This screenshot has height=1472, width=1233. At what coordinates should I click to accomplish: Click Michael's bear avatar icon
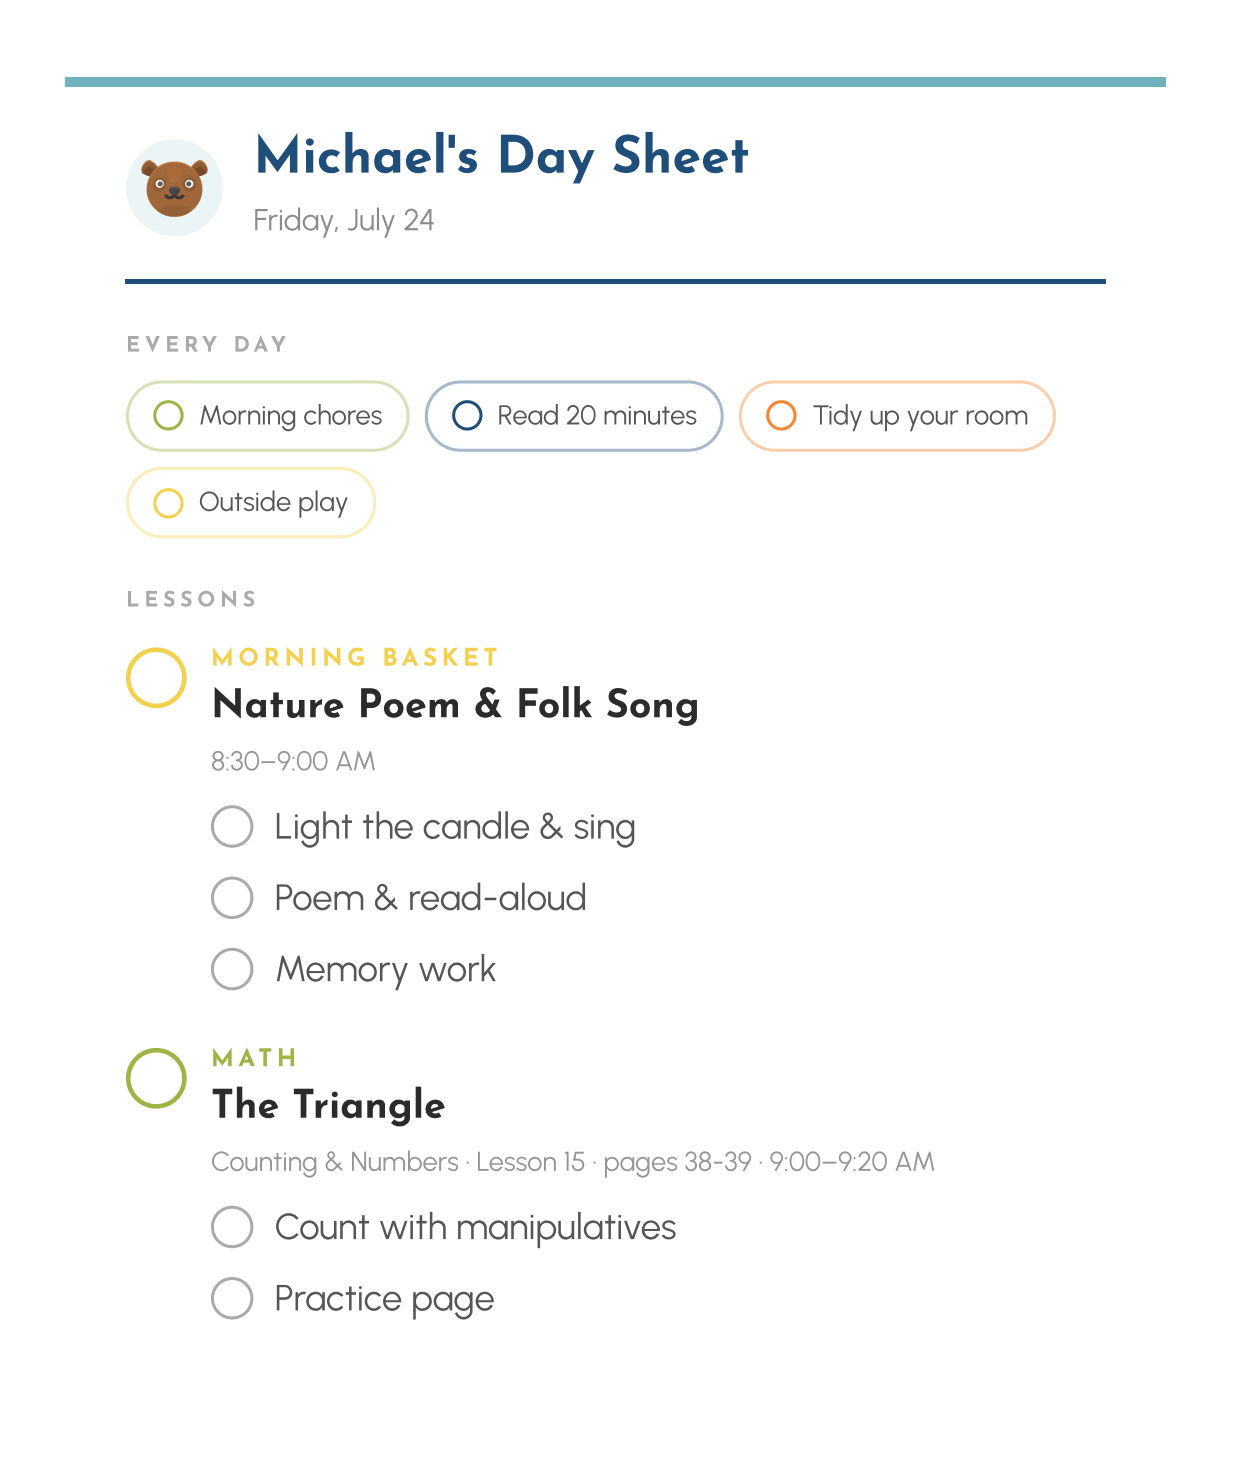[174, 188]
